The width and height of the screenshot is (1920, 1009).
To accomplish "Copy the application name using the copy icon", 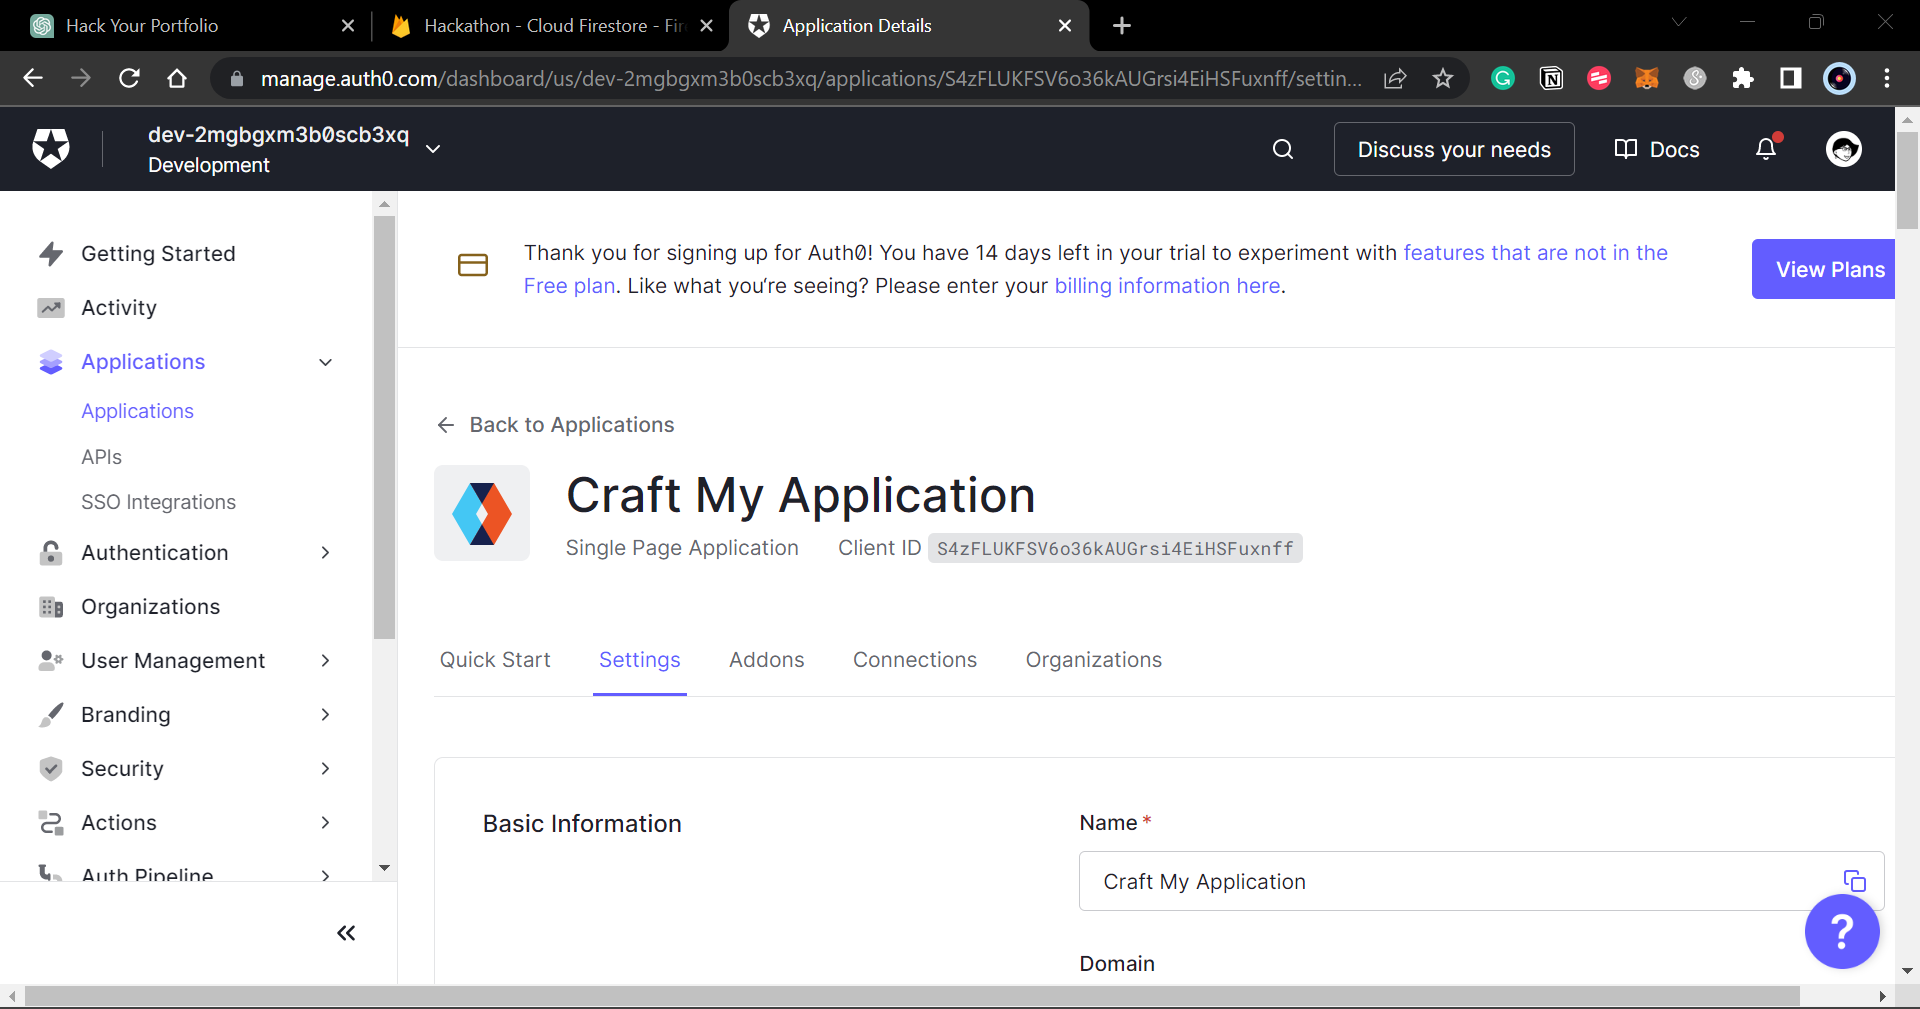I will pyautogui.click(x=1855, y=881).
